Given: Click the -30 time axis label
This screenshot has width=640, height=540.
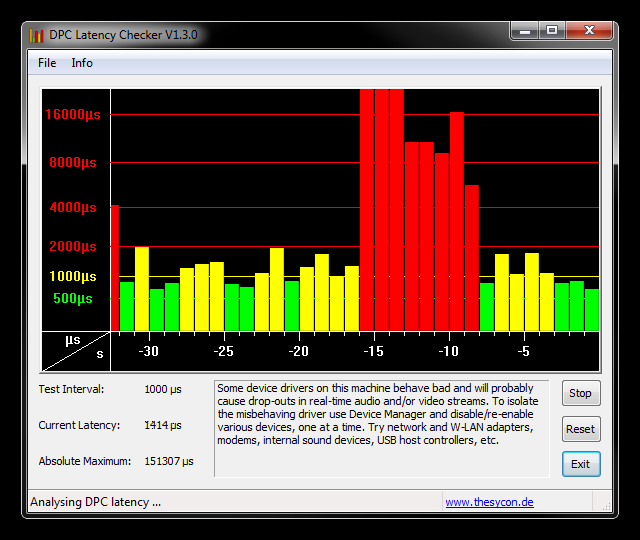Looking at the screenshot, I should coord(148,351).
